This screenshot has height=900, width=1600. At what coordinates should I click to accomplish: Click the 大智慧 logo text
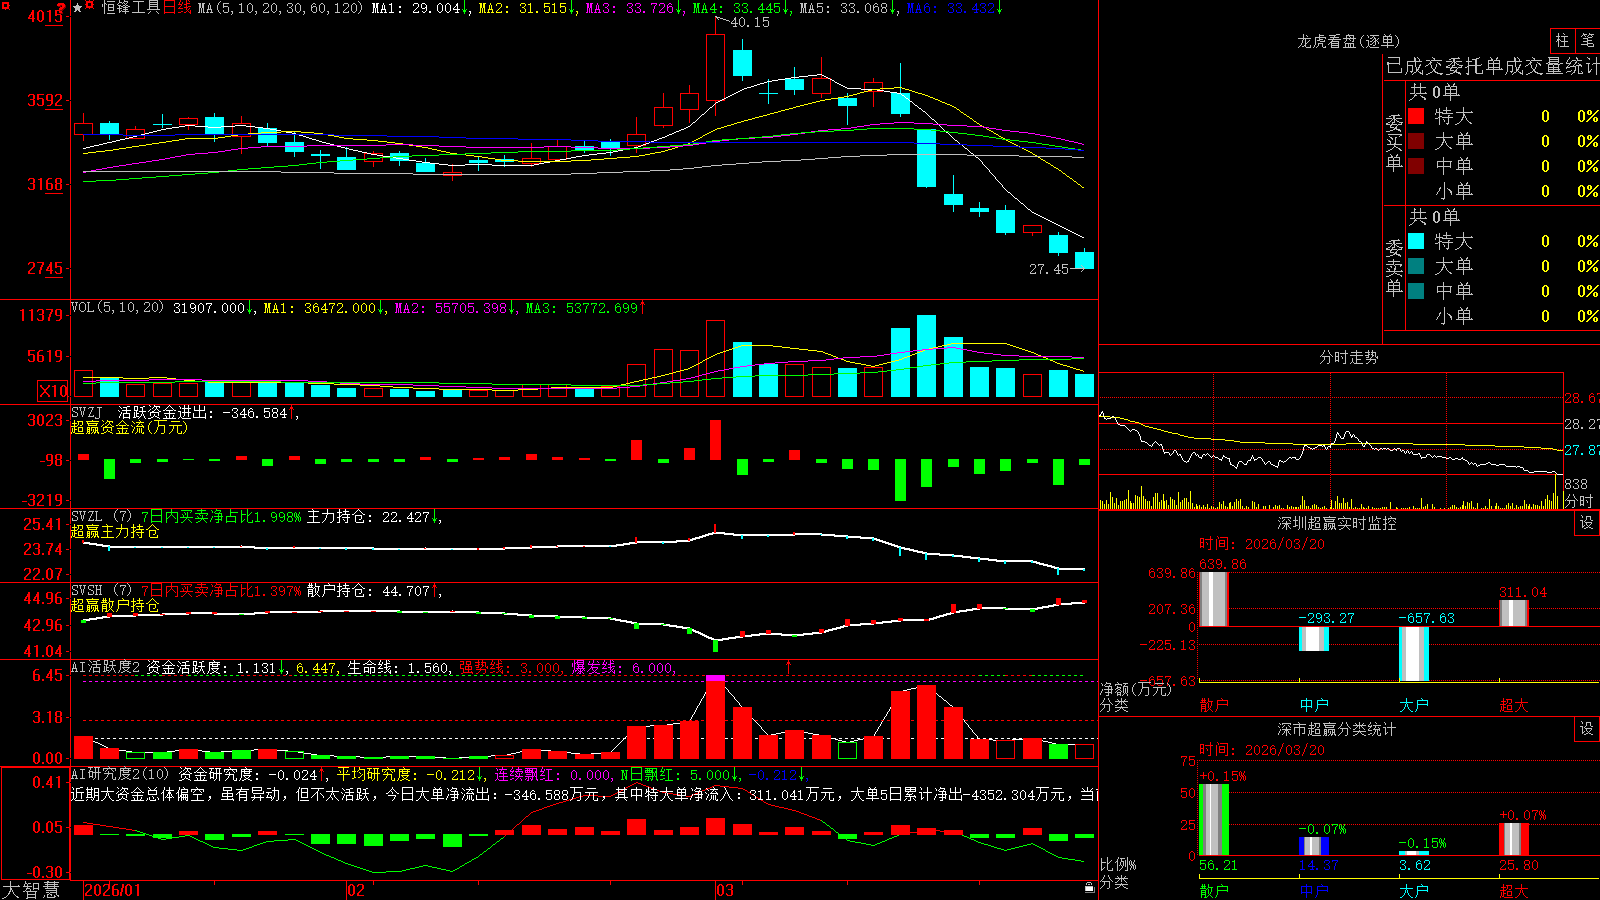click(x=31, y=889)
